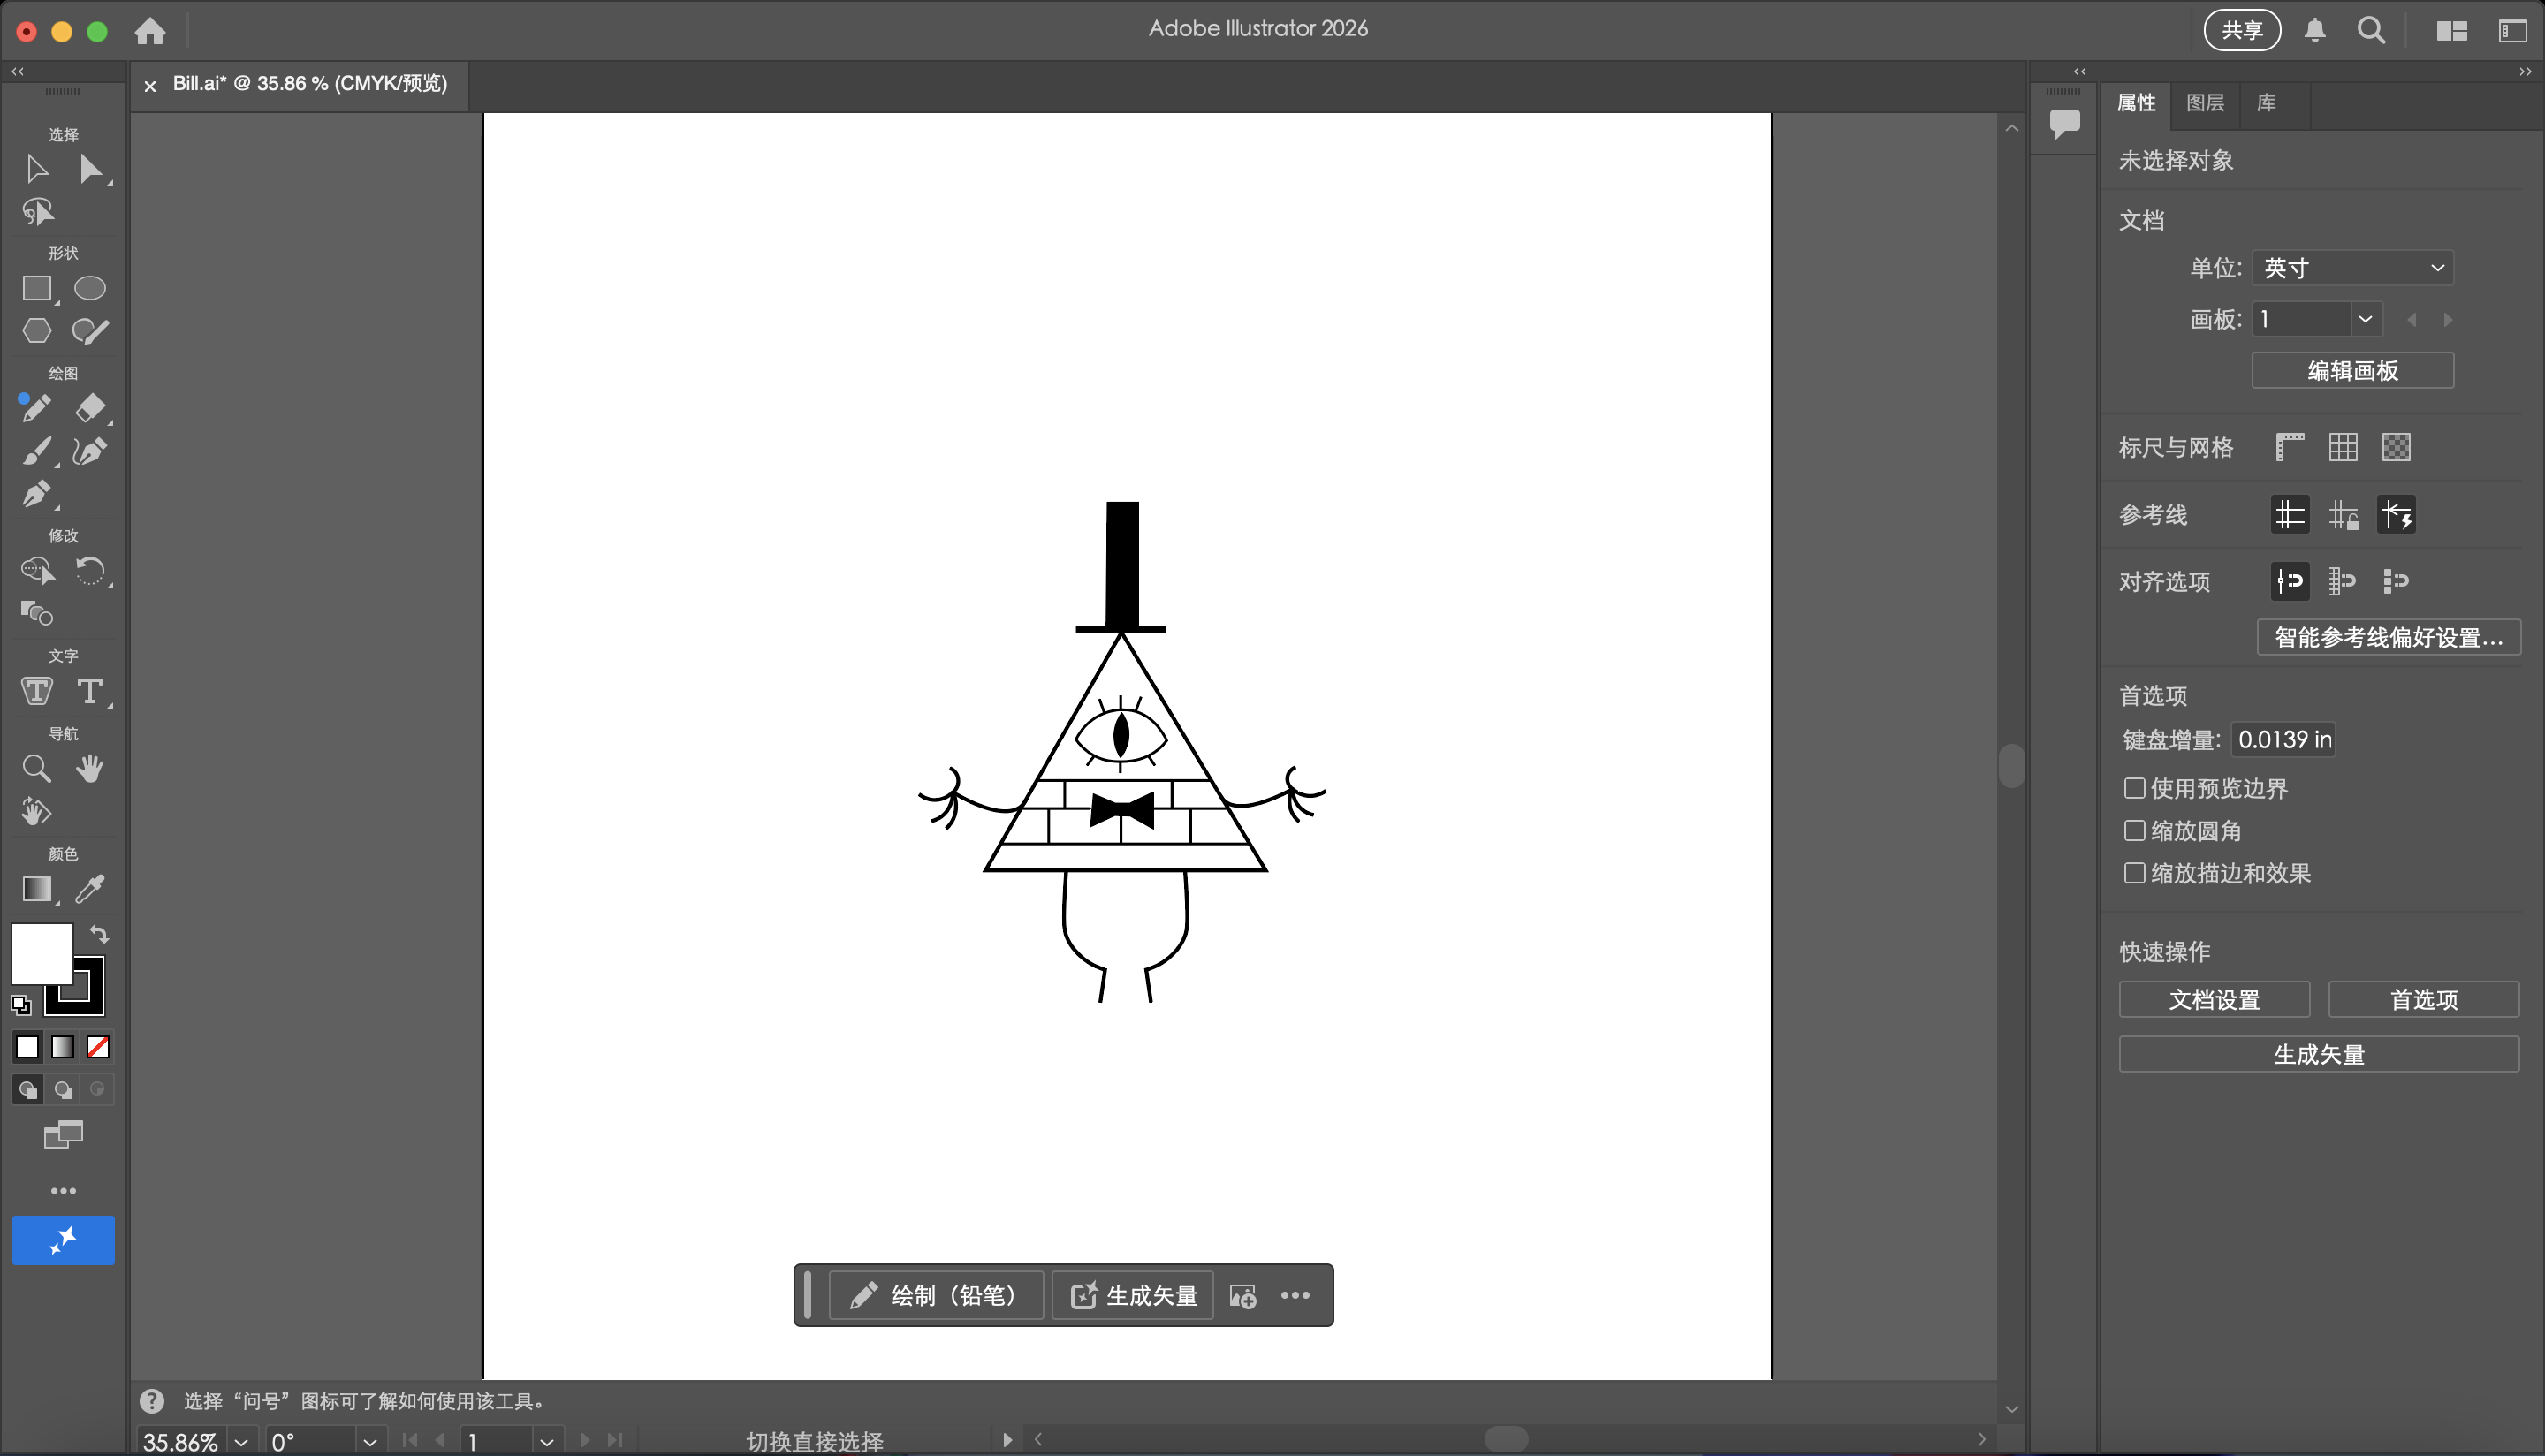Image resolution: width=2545 pixels, height=1456 pixels.
Task: Toggle show rulers in 标尺与网格
Action: [x=2289, y=447]
